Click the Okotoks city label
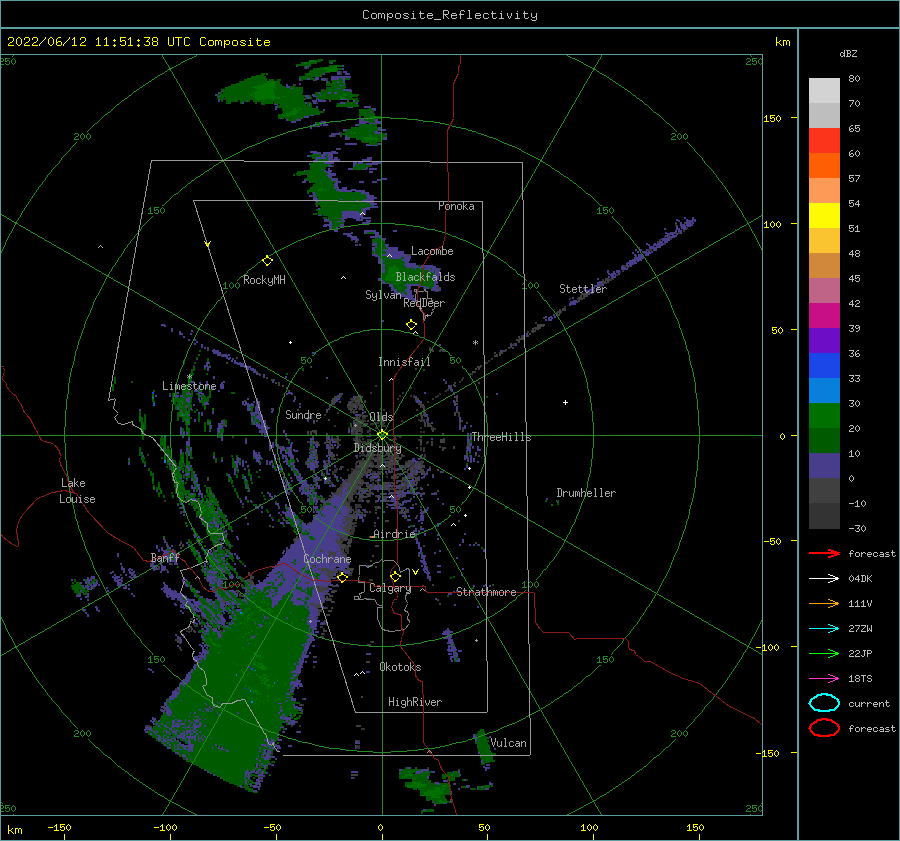The width and height of the screenshot is (900, 841). pos(401,666)
